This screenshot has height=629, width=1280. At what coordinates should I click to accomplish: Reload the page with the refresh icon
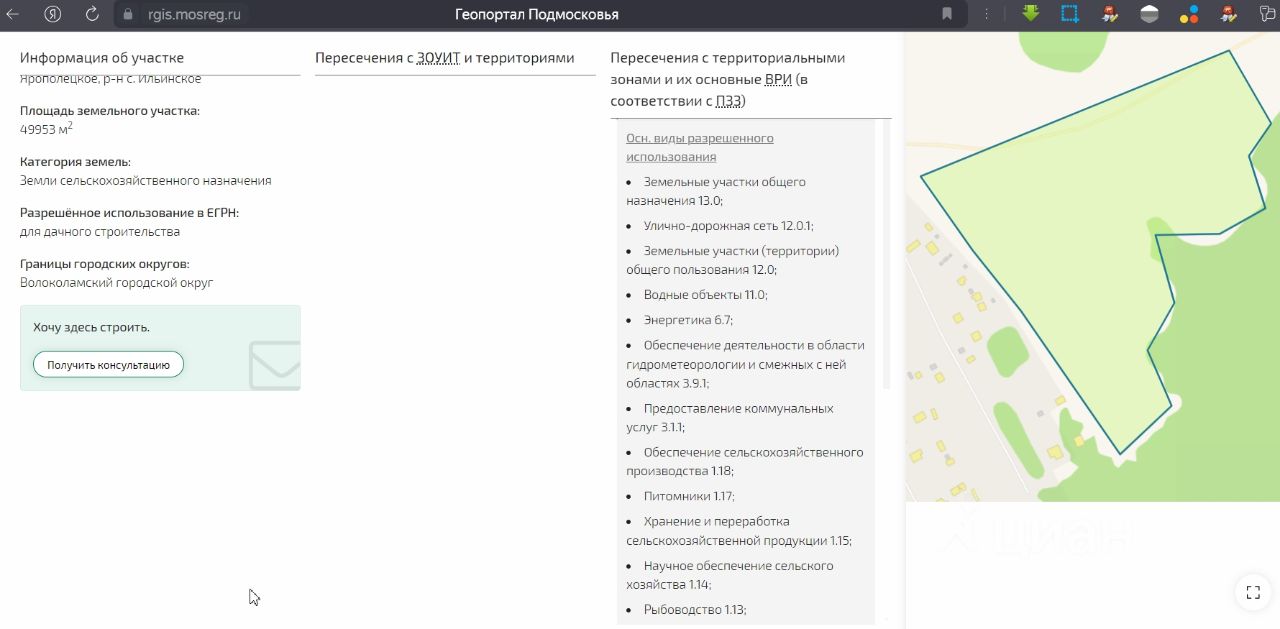point(92,14)
